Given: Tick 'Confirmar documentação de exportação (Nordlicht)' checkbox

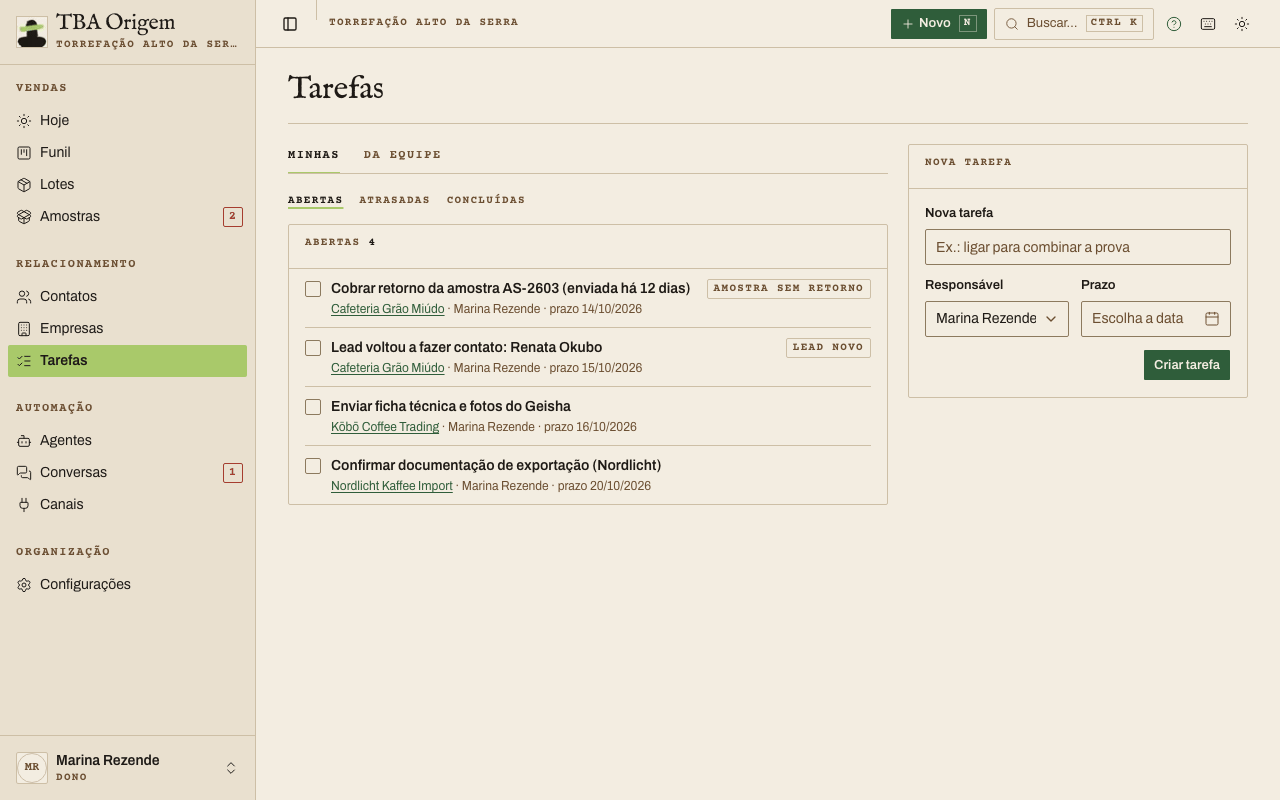Looking at the screenshot, I should click(x=313, y=466).
